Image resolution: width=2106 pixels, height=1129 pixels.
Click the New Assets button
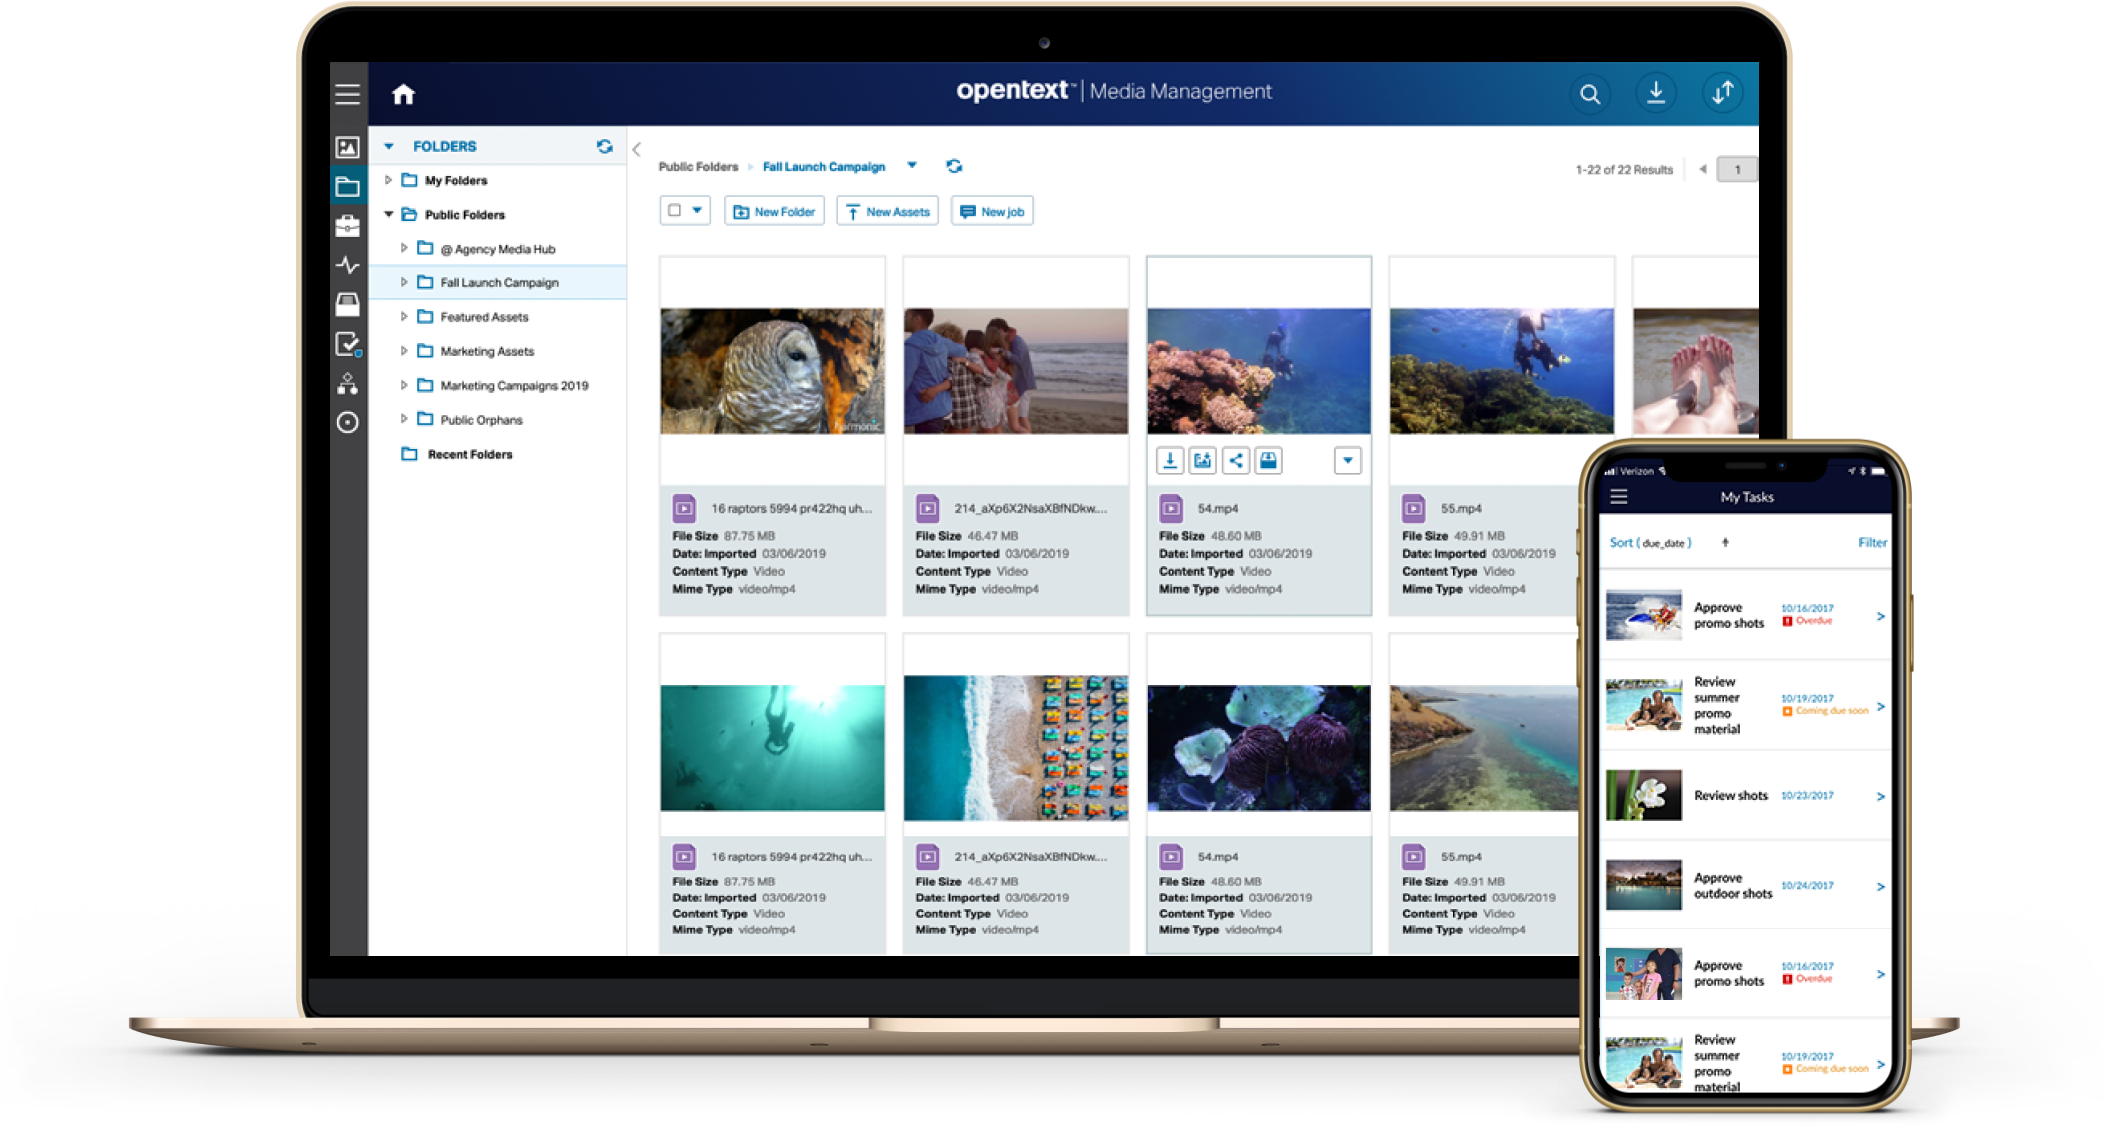[887, 211]
